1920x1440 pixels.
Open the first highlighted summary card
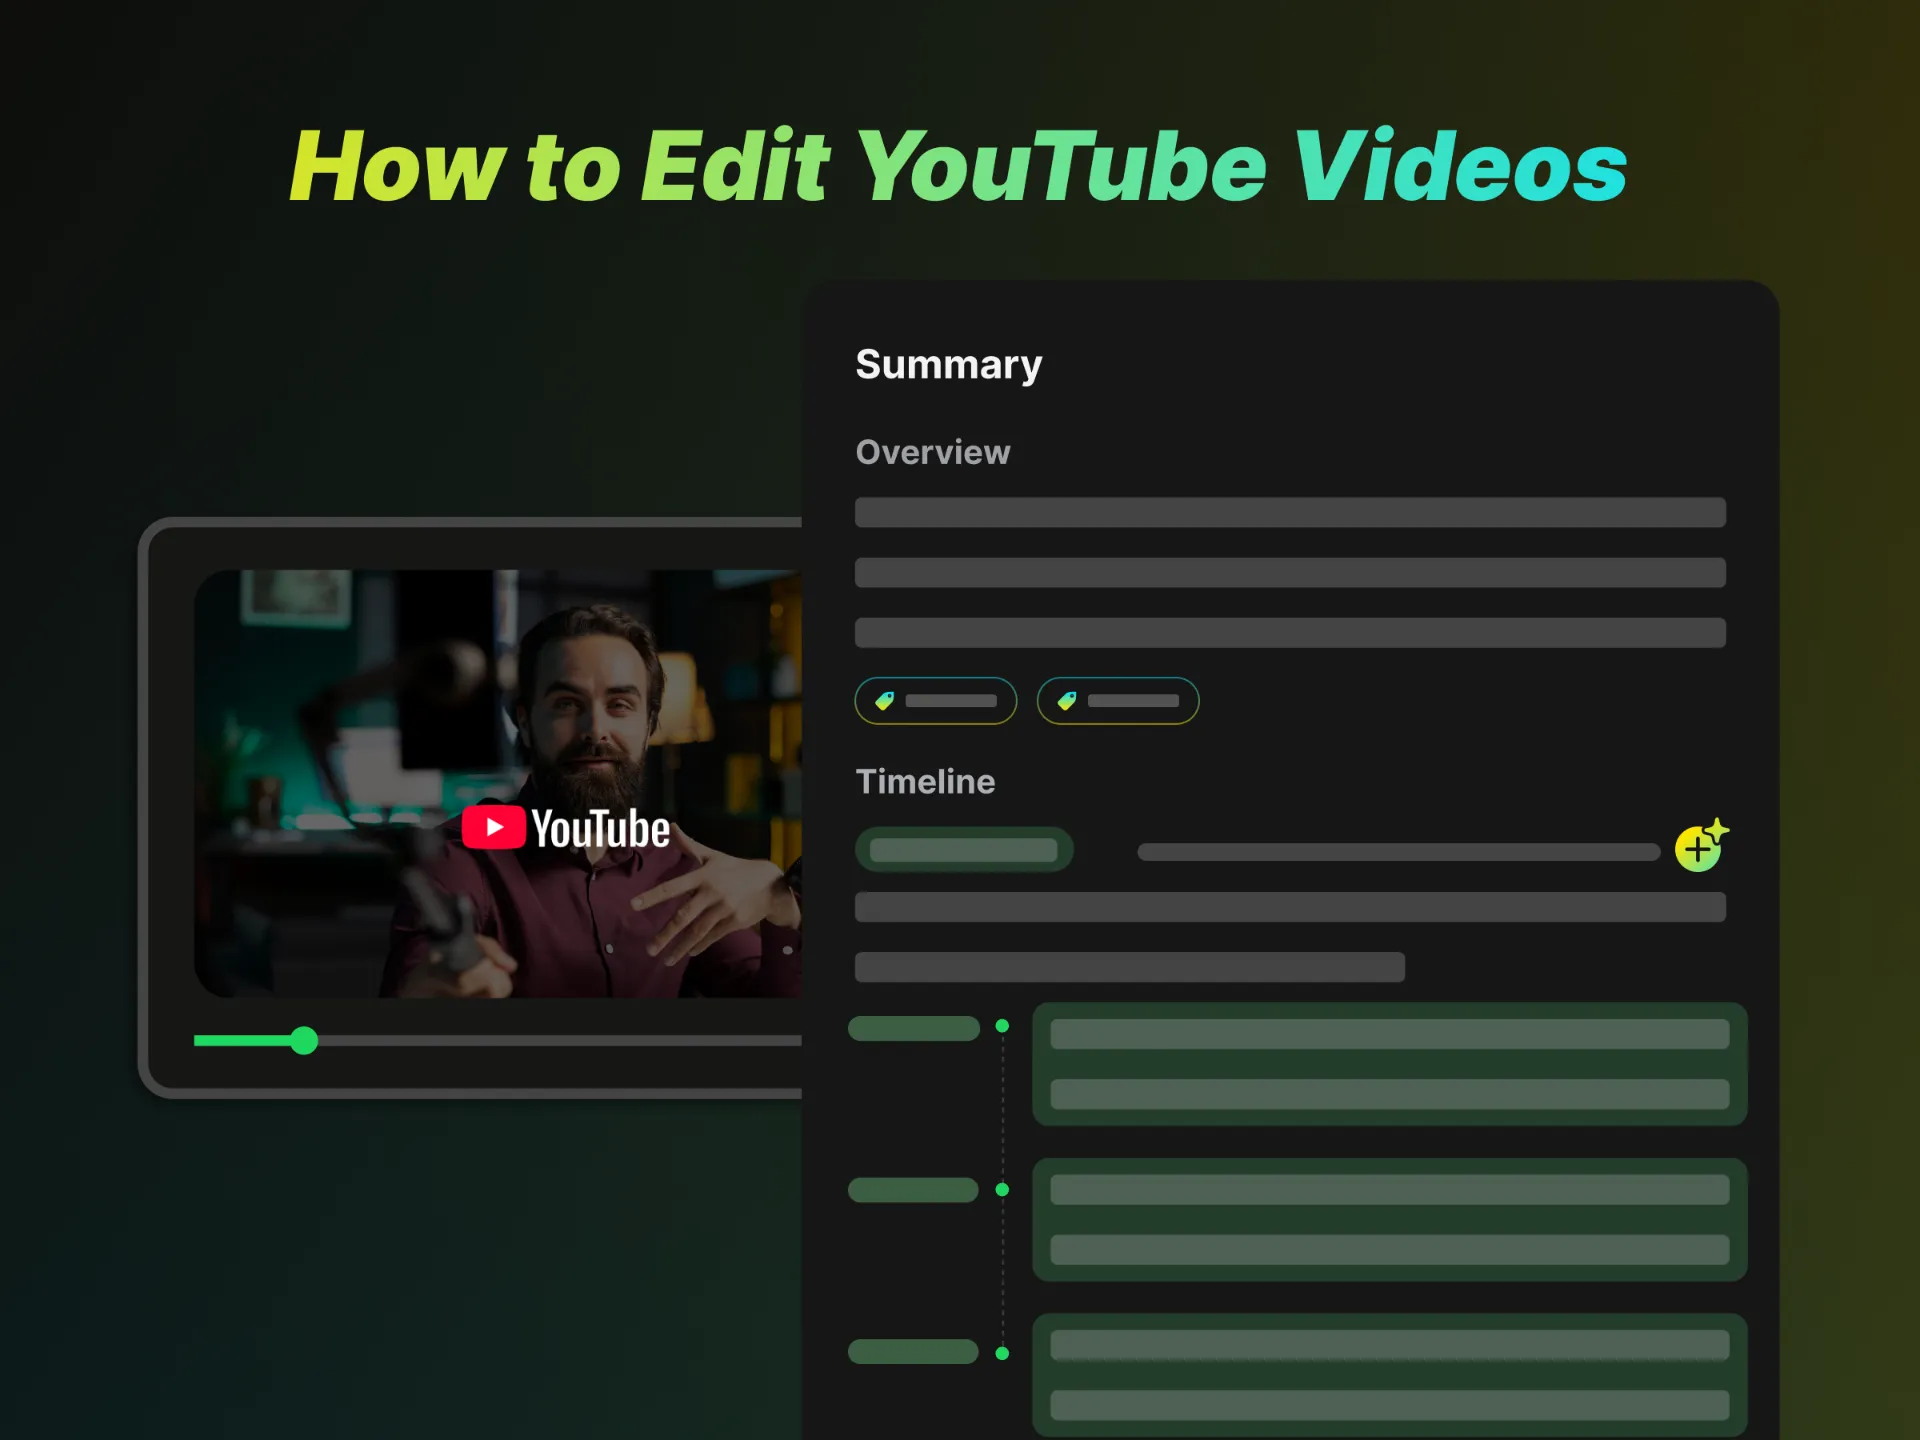pyautogui.click(x=1390, y=1063)
